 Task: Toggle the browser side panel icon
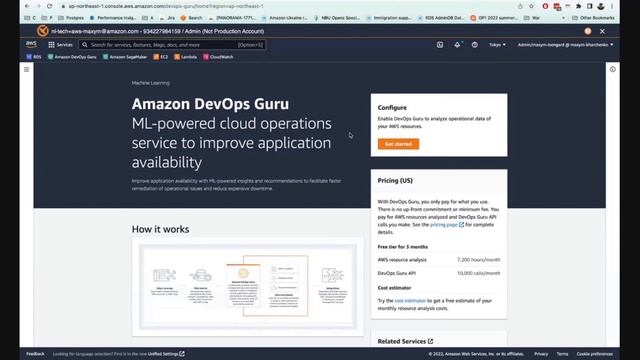click(589, 6)
